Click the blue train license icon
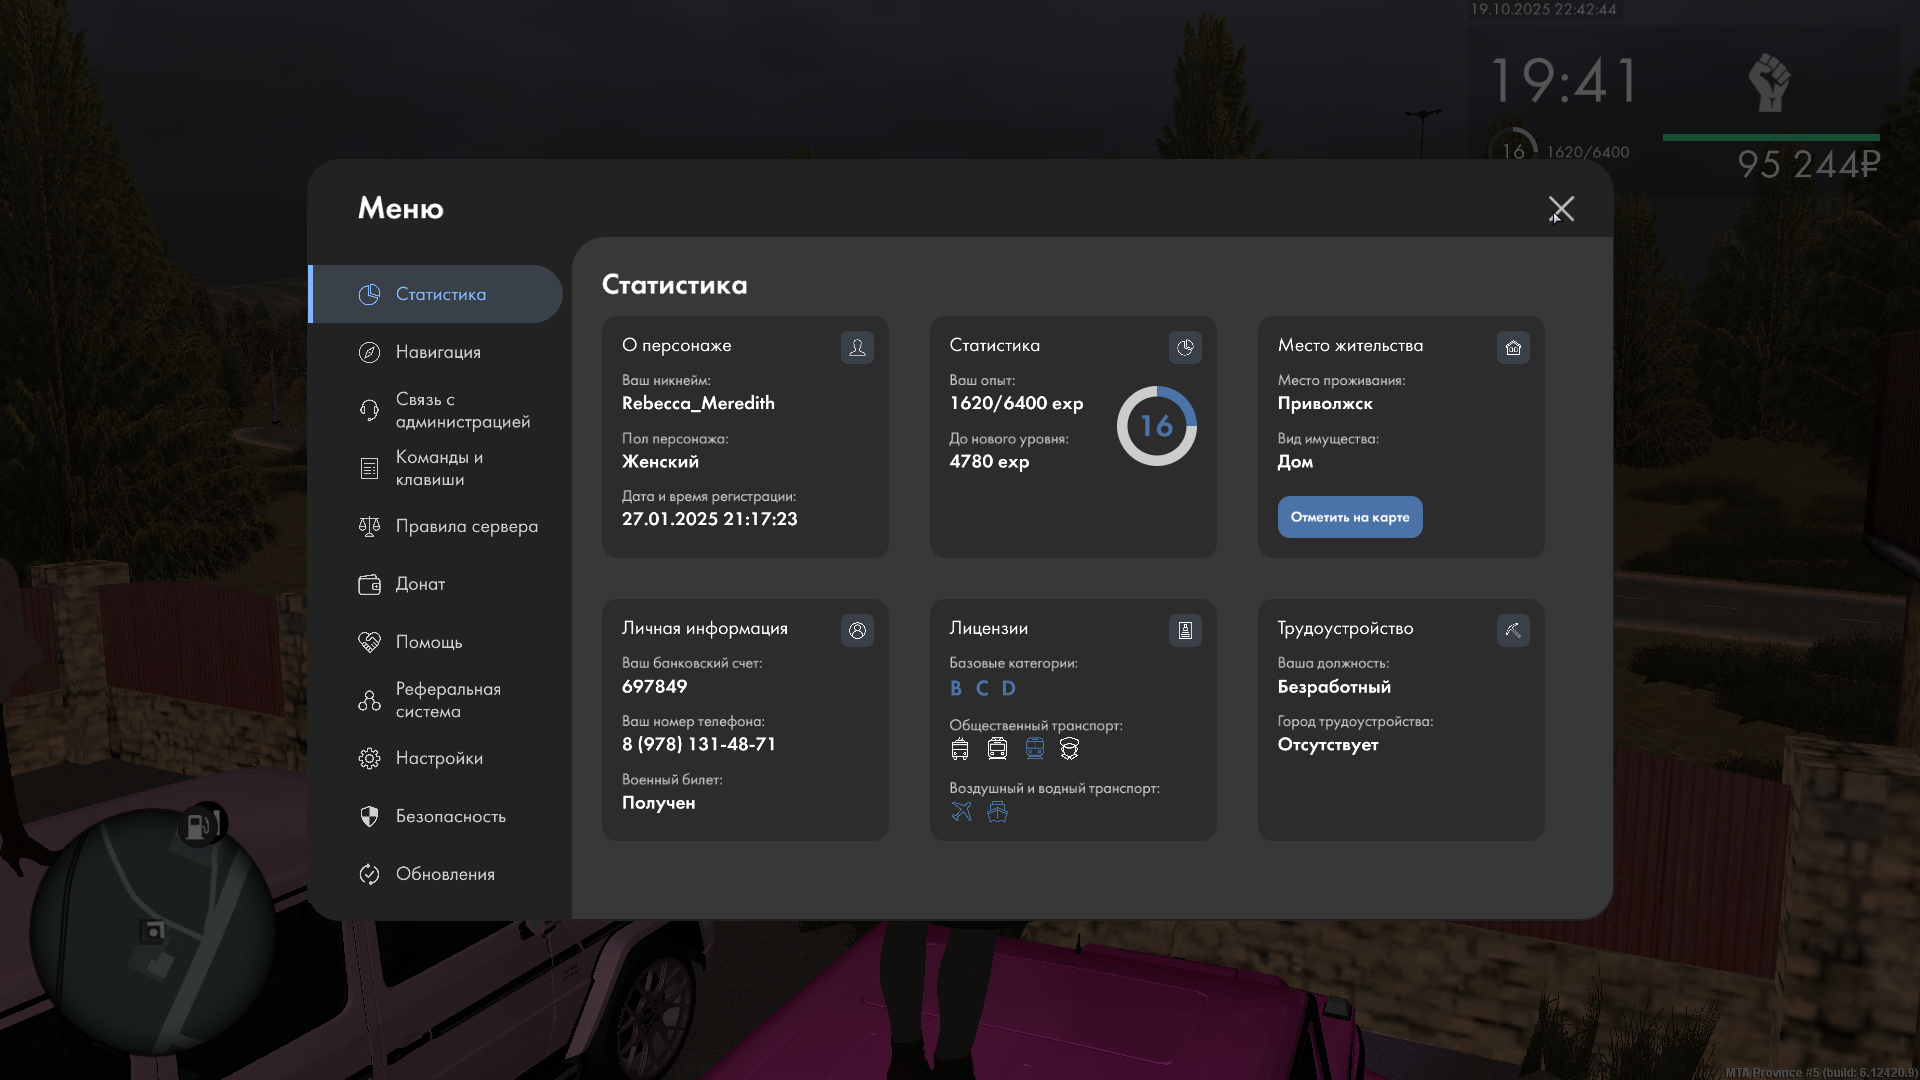The width and height of the screenshot is (1920, 1080). 1034,748
